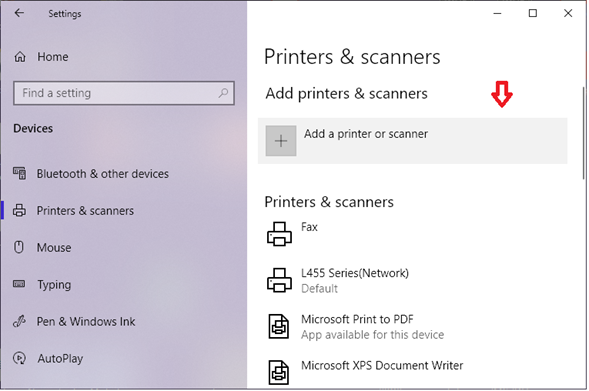Close the Settings window
The width and height of the screenshot is (589, 391).
tap(568, 13)
